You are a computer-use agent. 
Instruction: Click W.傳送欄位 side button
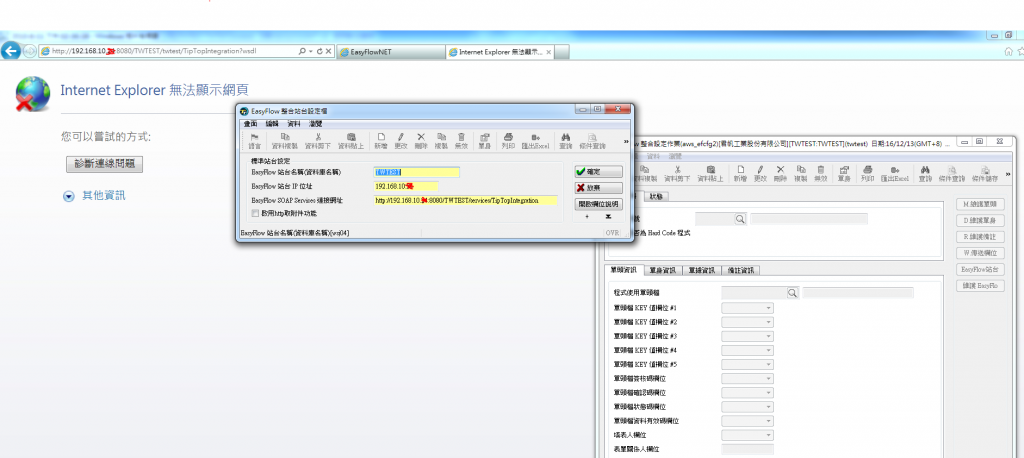(980, 253)
